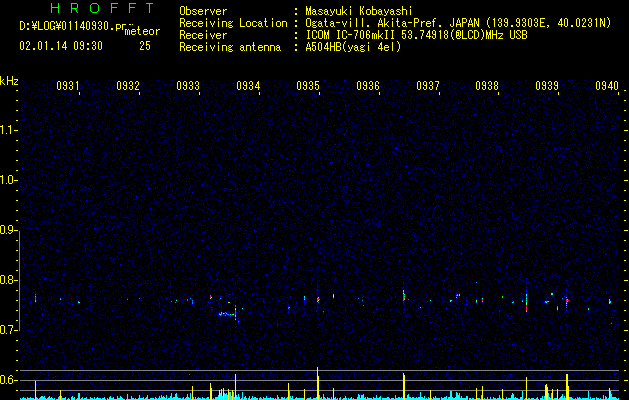Click the 0937 time marker

tap(428, 85)
